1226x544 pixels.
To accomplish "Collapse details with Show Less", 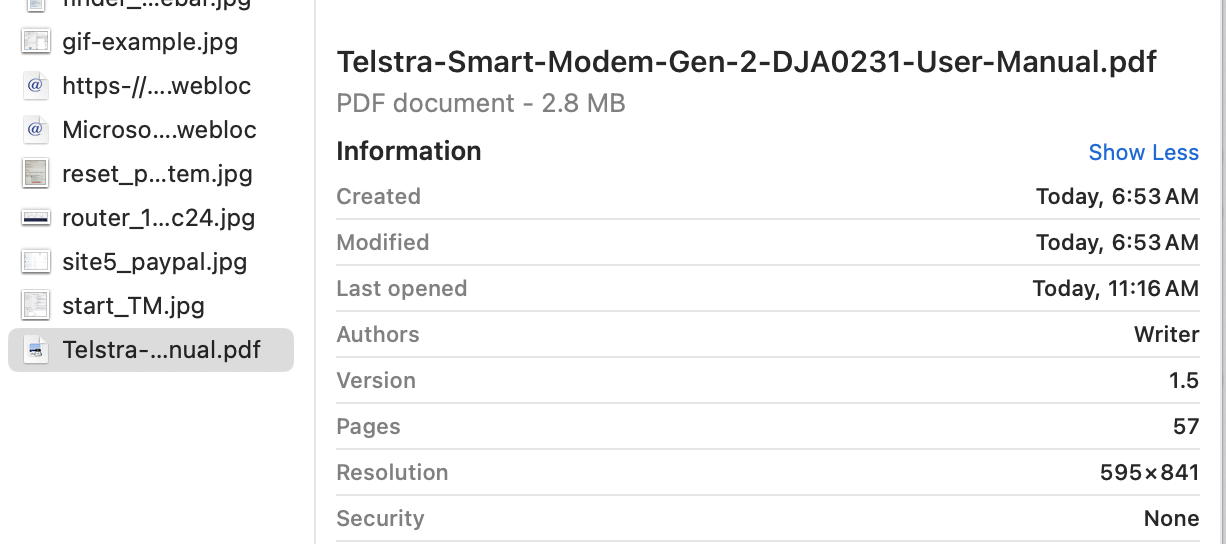I will (1143, 152).
